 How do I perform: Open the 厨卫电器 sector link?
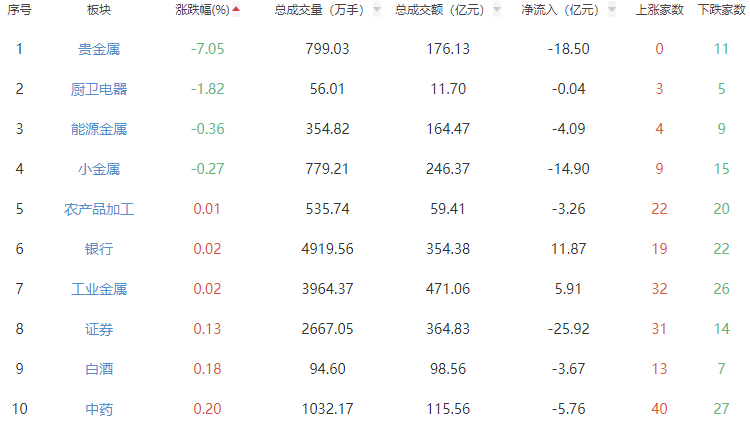[99, 89]
